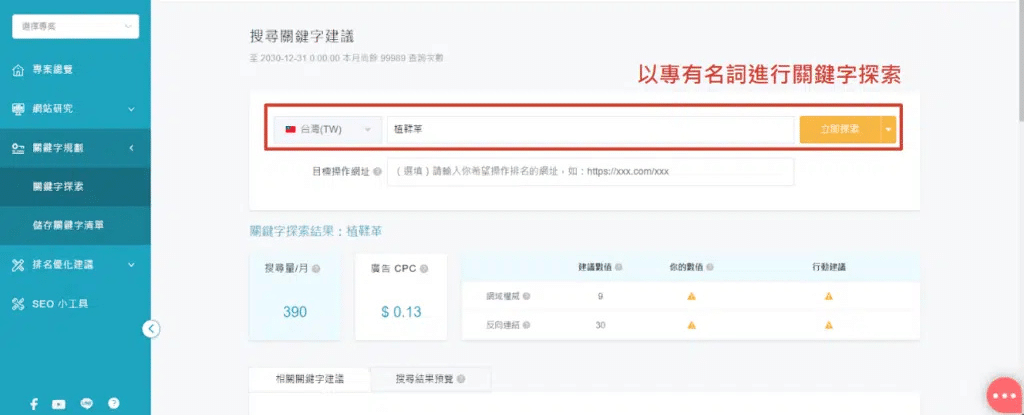Open the Facebook icon in sidebar footer

click(34, 404)
